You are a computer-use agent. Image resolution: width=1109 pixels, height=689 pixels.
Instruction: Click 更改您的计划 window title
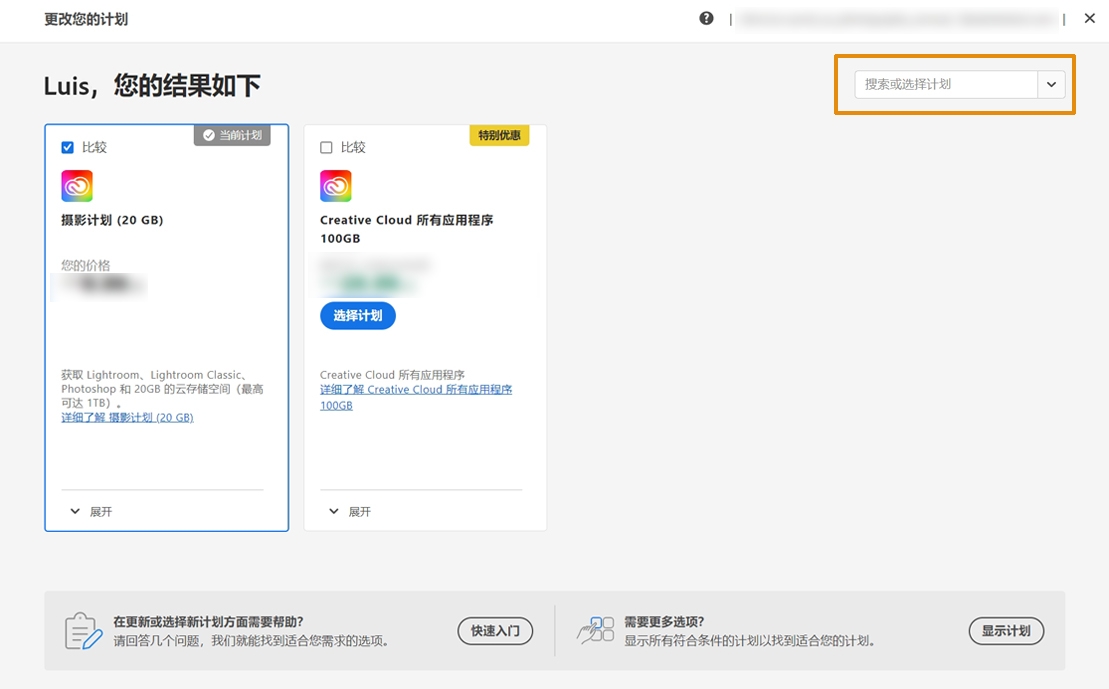coord(86,19)
